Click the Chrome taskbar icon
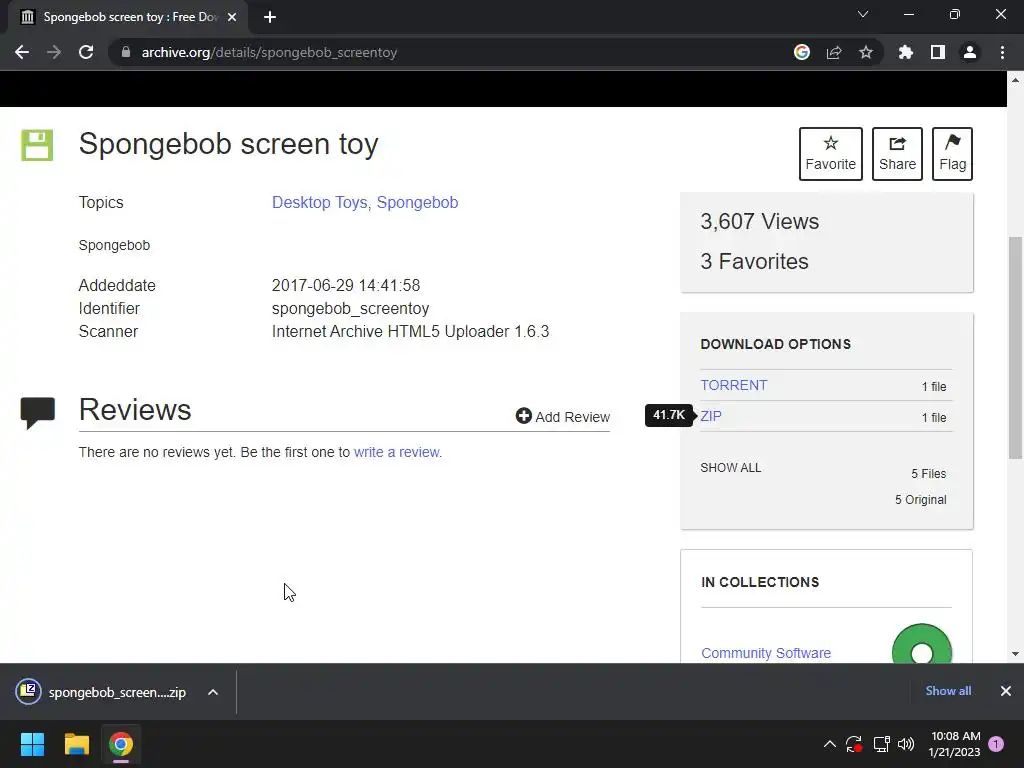Screen dimensions: 1024x768 (x=121, y=744)
